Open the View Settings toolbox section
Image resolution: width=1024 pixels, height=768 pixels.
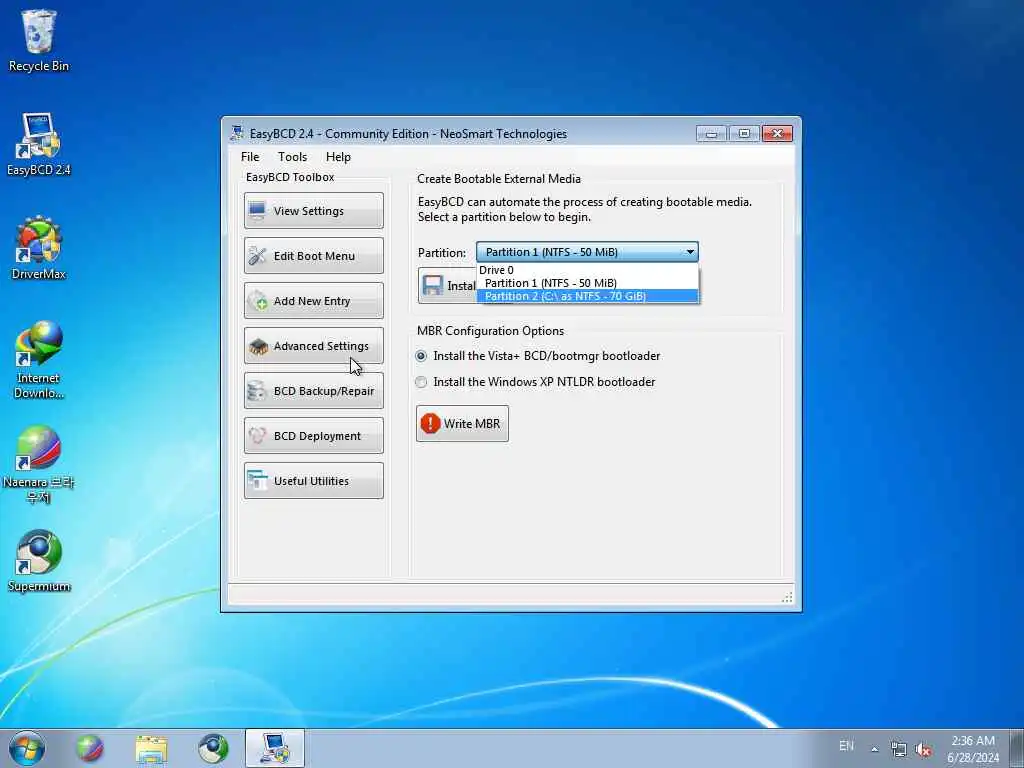click(313, 210)
